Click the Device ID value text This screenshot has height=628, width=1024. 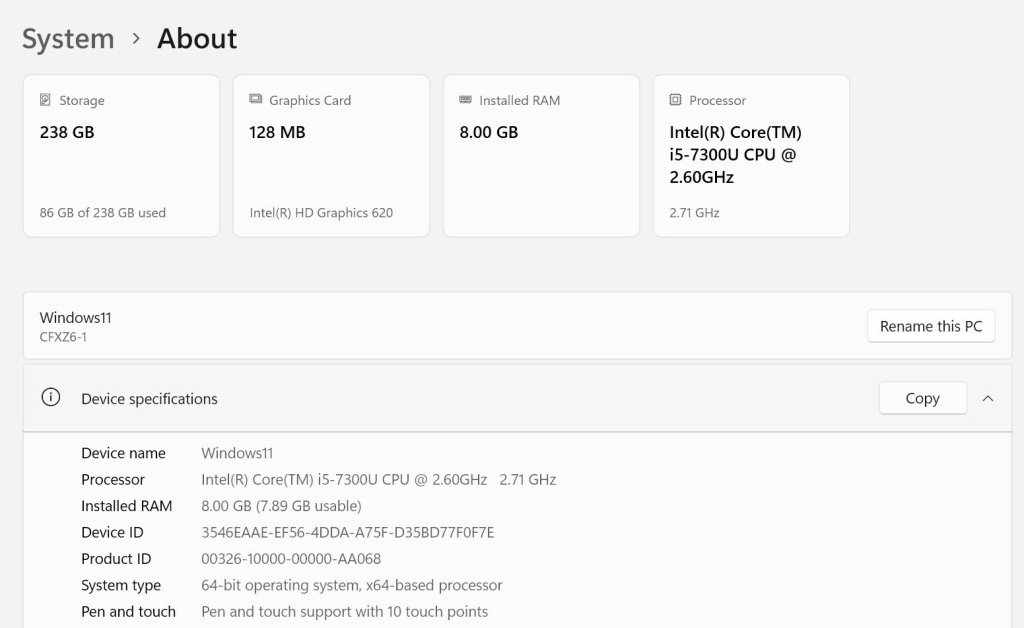pos(348,532)
